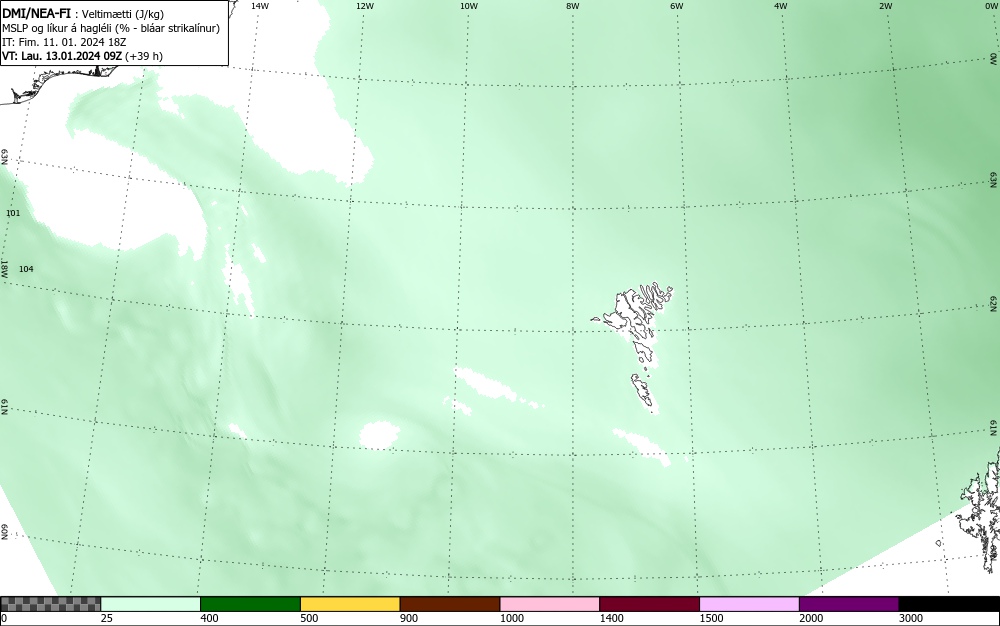The height and width of the screenshot is (626, 1000).
Task: Click the legend value "1500"
Action: [x=712, y=618]
